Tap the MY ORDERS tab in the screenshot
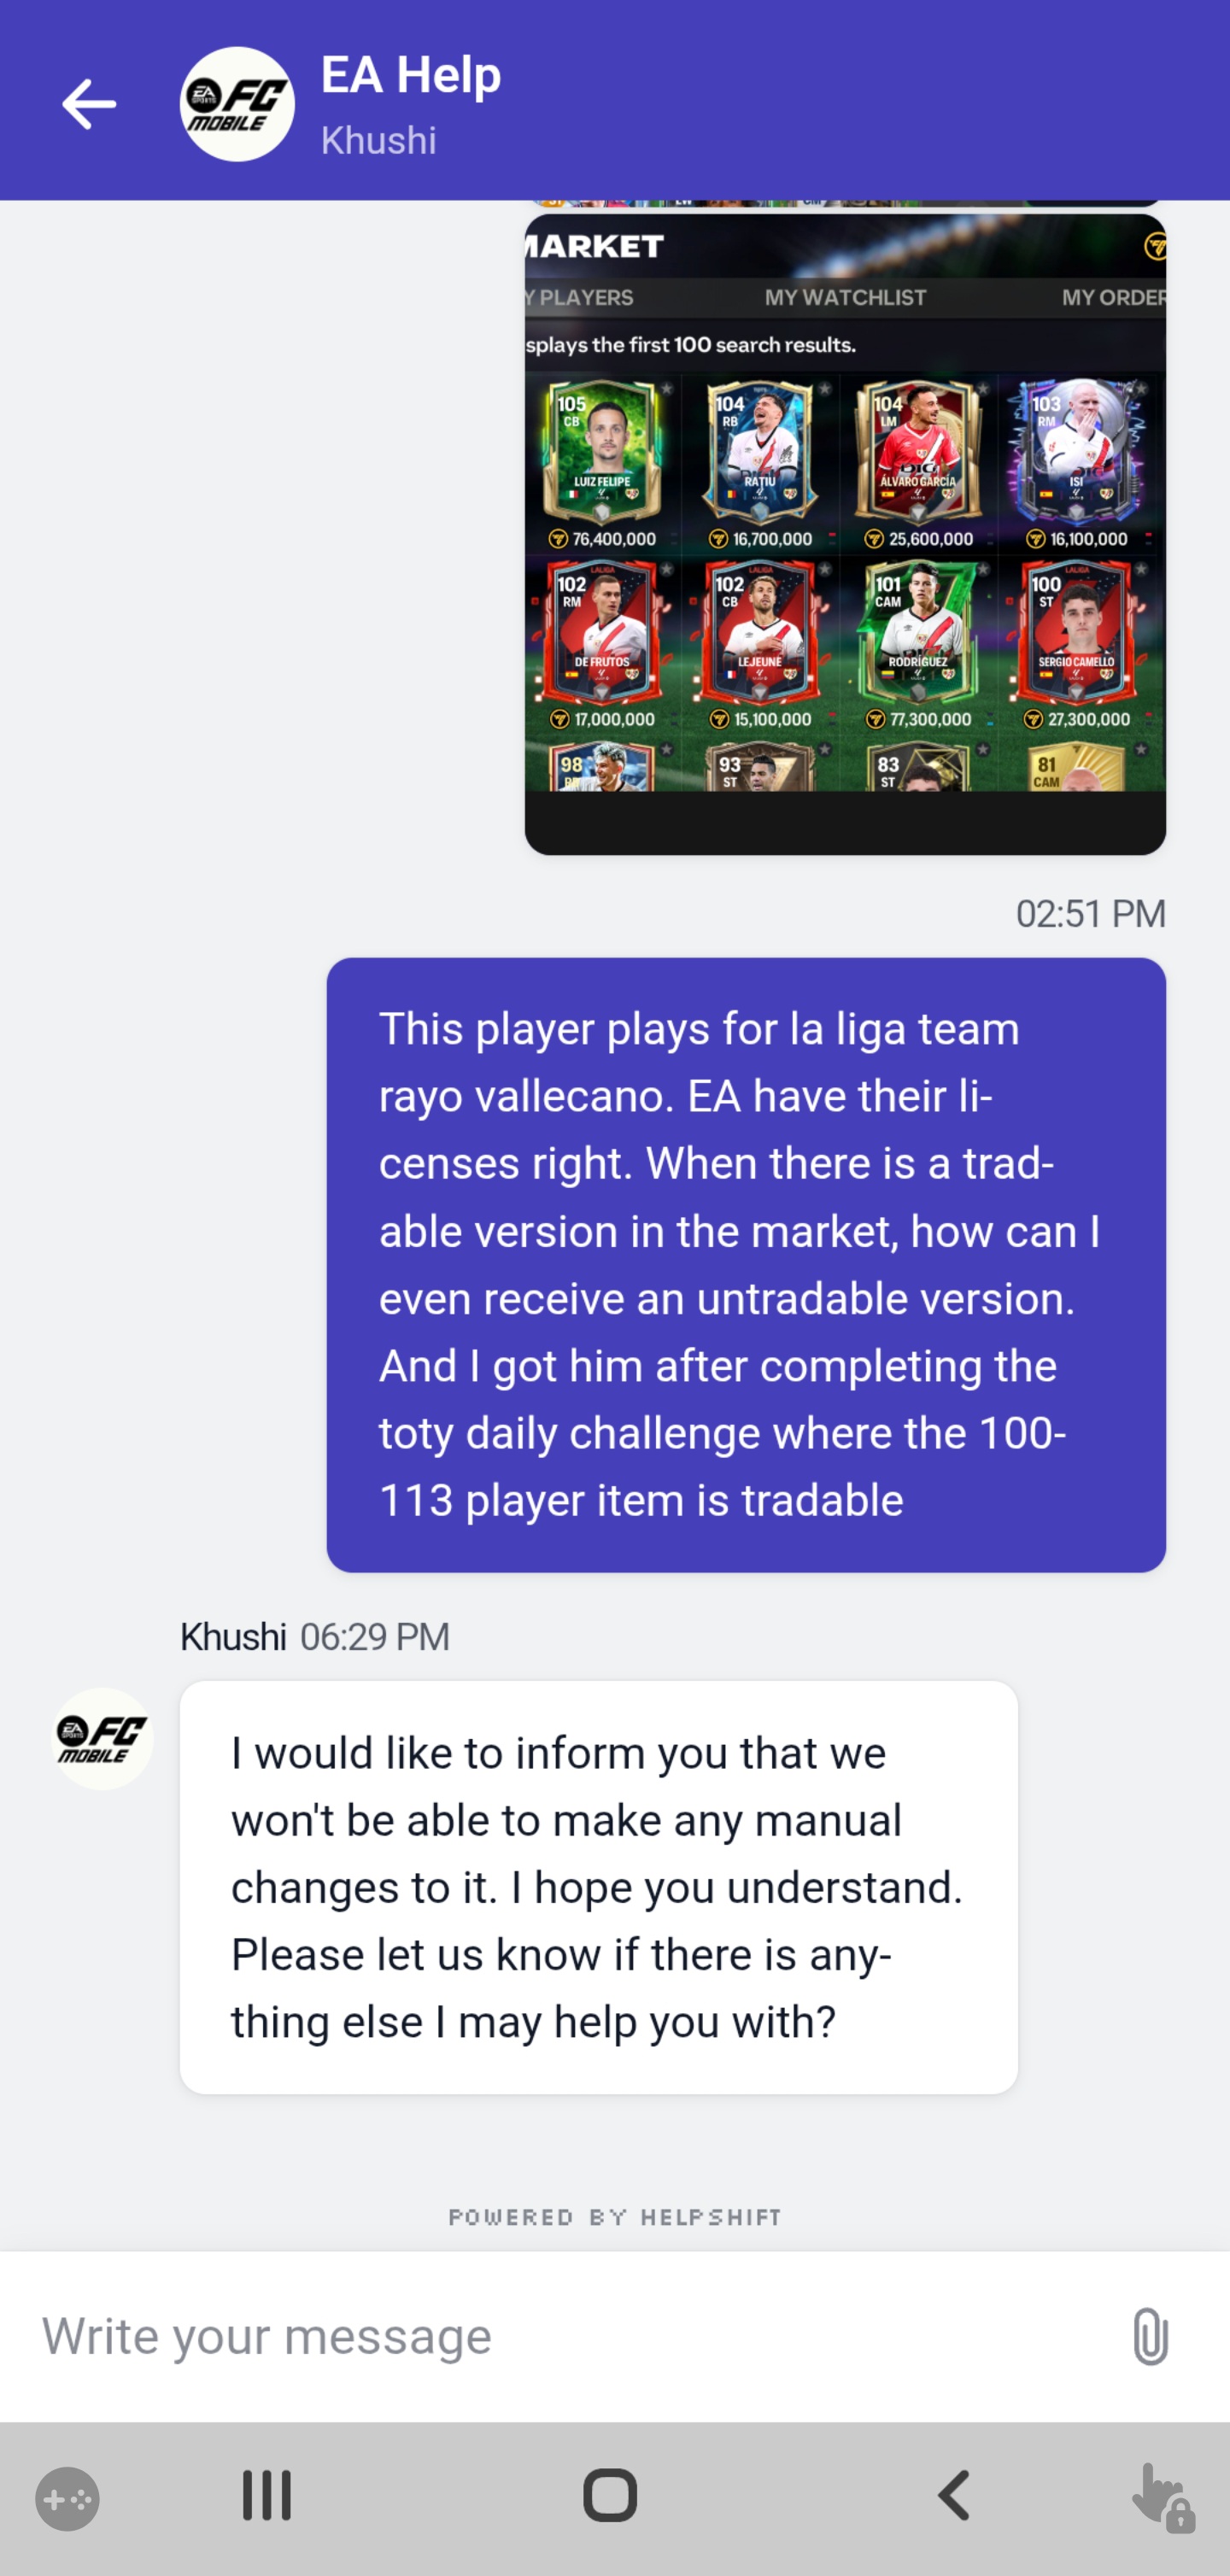This screenshot has height=2576, width=1230. click(1113, 297)
